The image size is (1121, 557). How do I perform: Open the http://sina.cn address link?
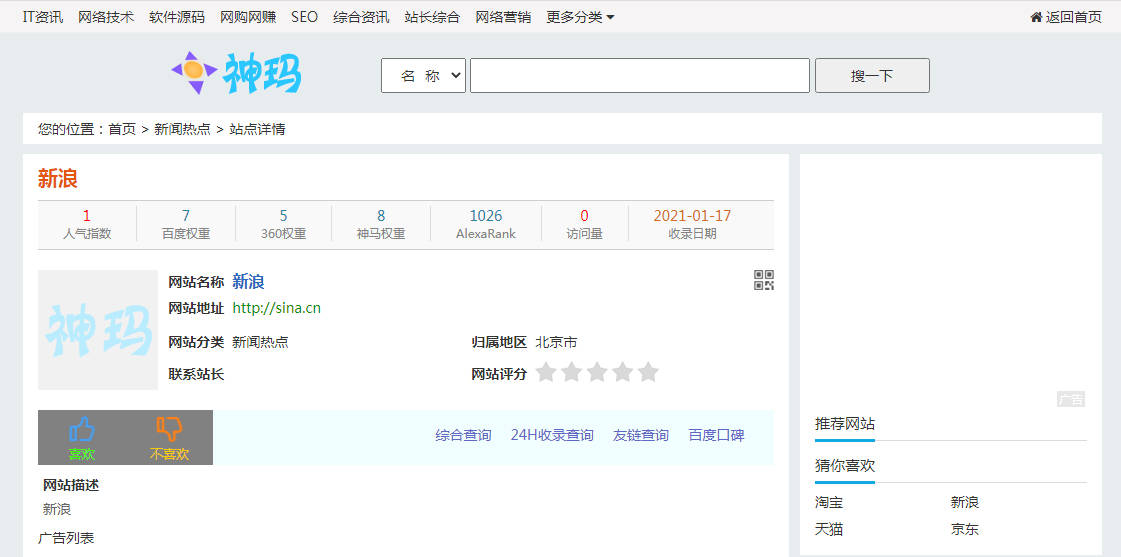[x=277, y=308]
